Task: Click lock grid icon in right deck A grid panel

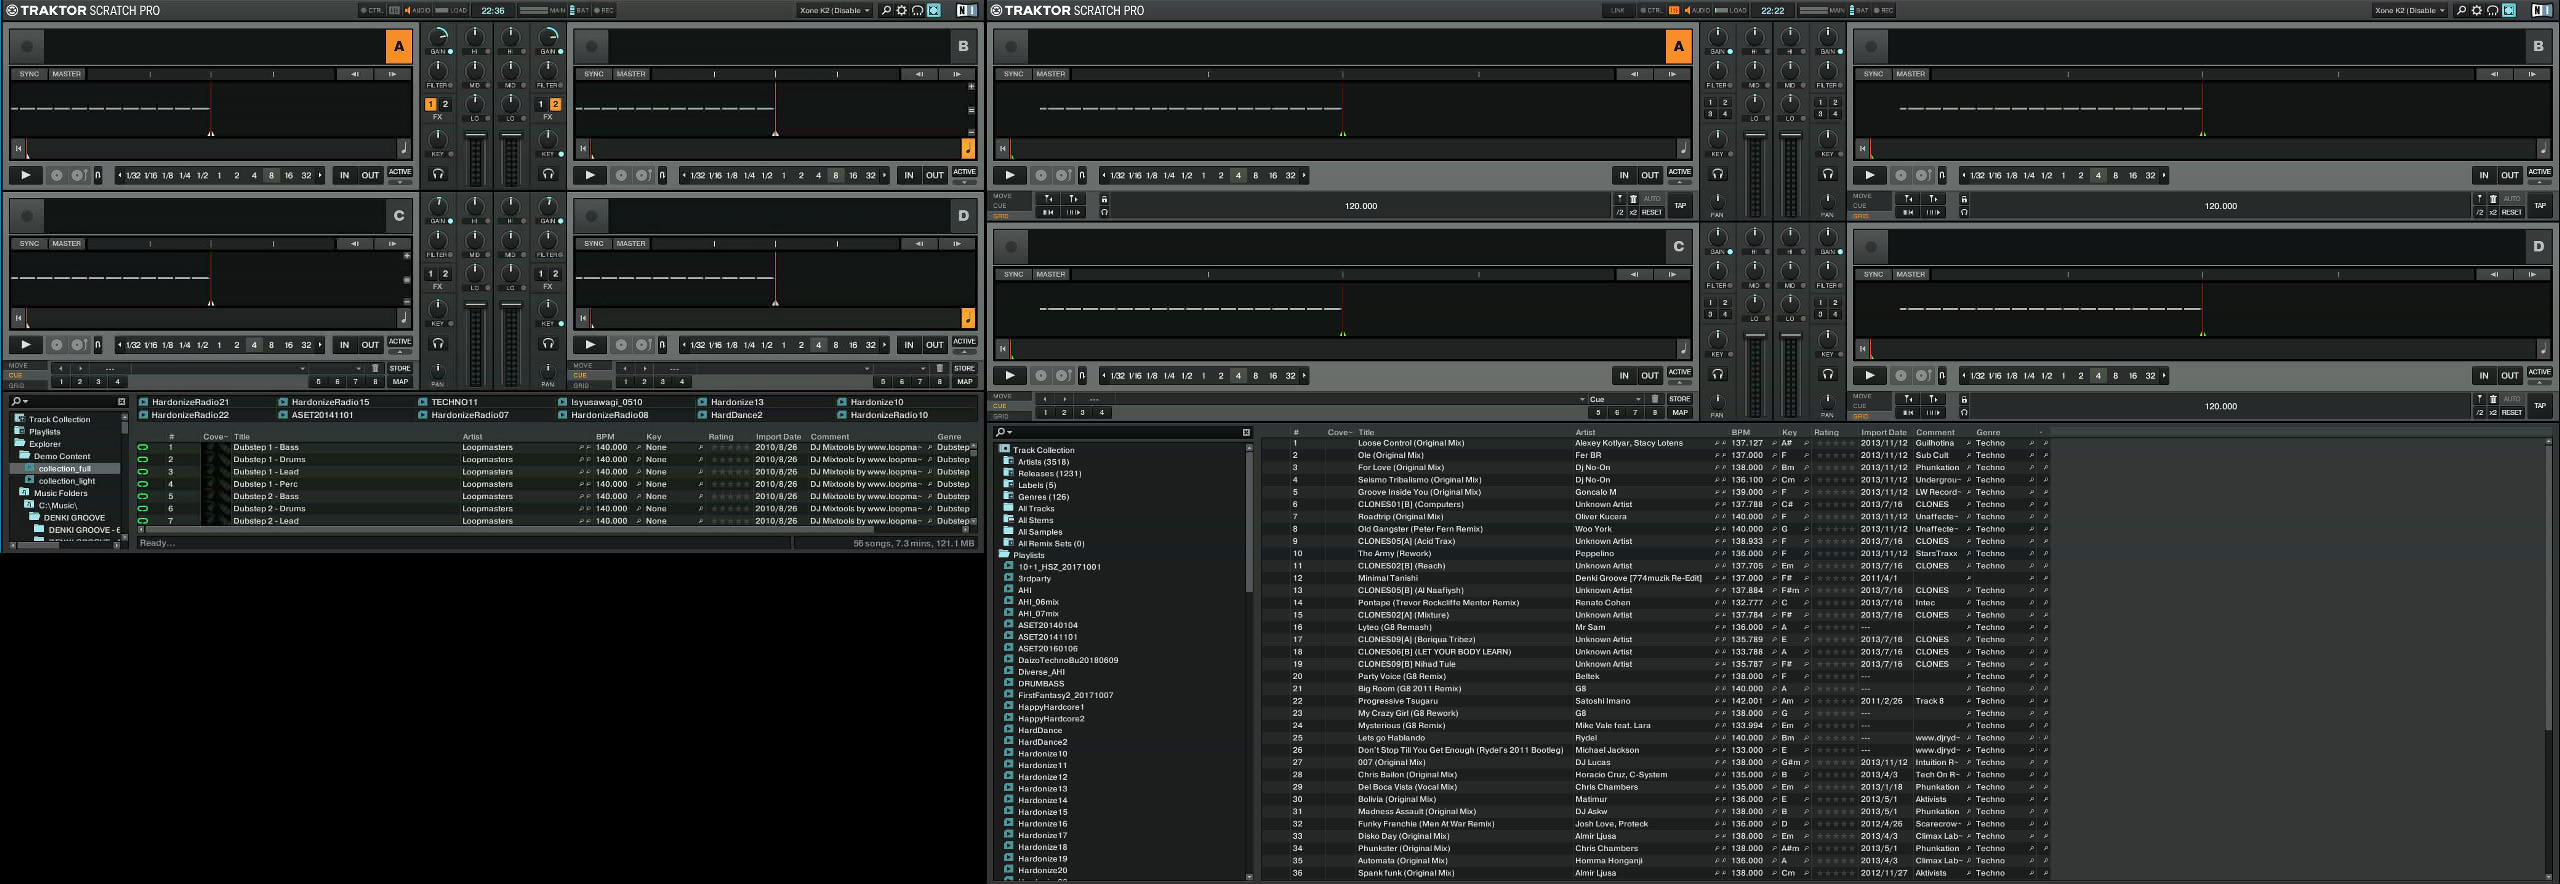Action: coord(1104,199)
